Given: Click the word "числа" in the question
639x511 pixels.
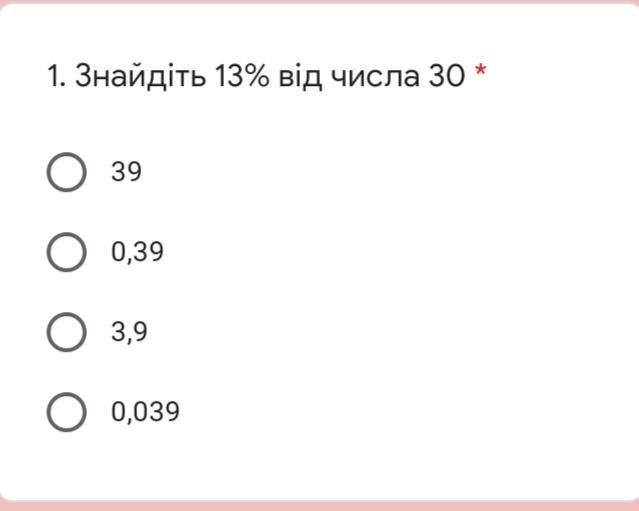Looking at the screenshot, I should 380,76.
